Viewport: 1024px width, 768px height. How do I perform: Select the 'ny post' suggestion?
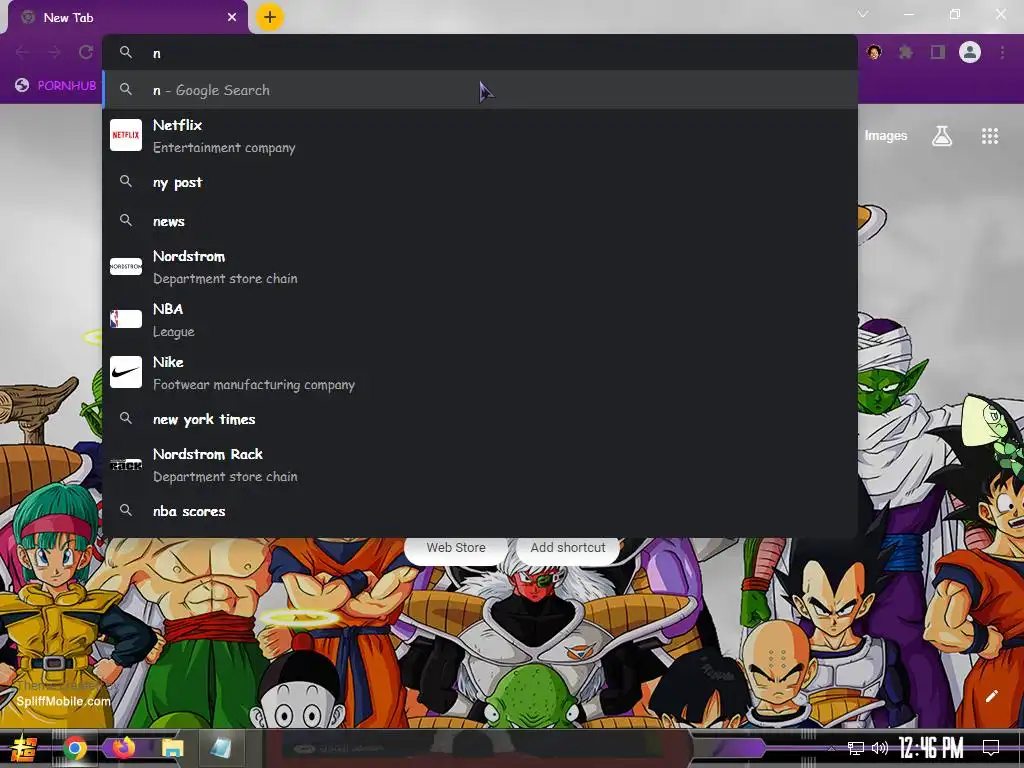pyautogui.click(x=480, y=182)
